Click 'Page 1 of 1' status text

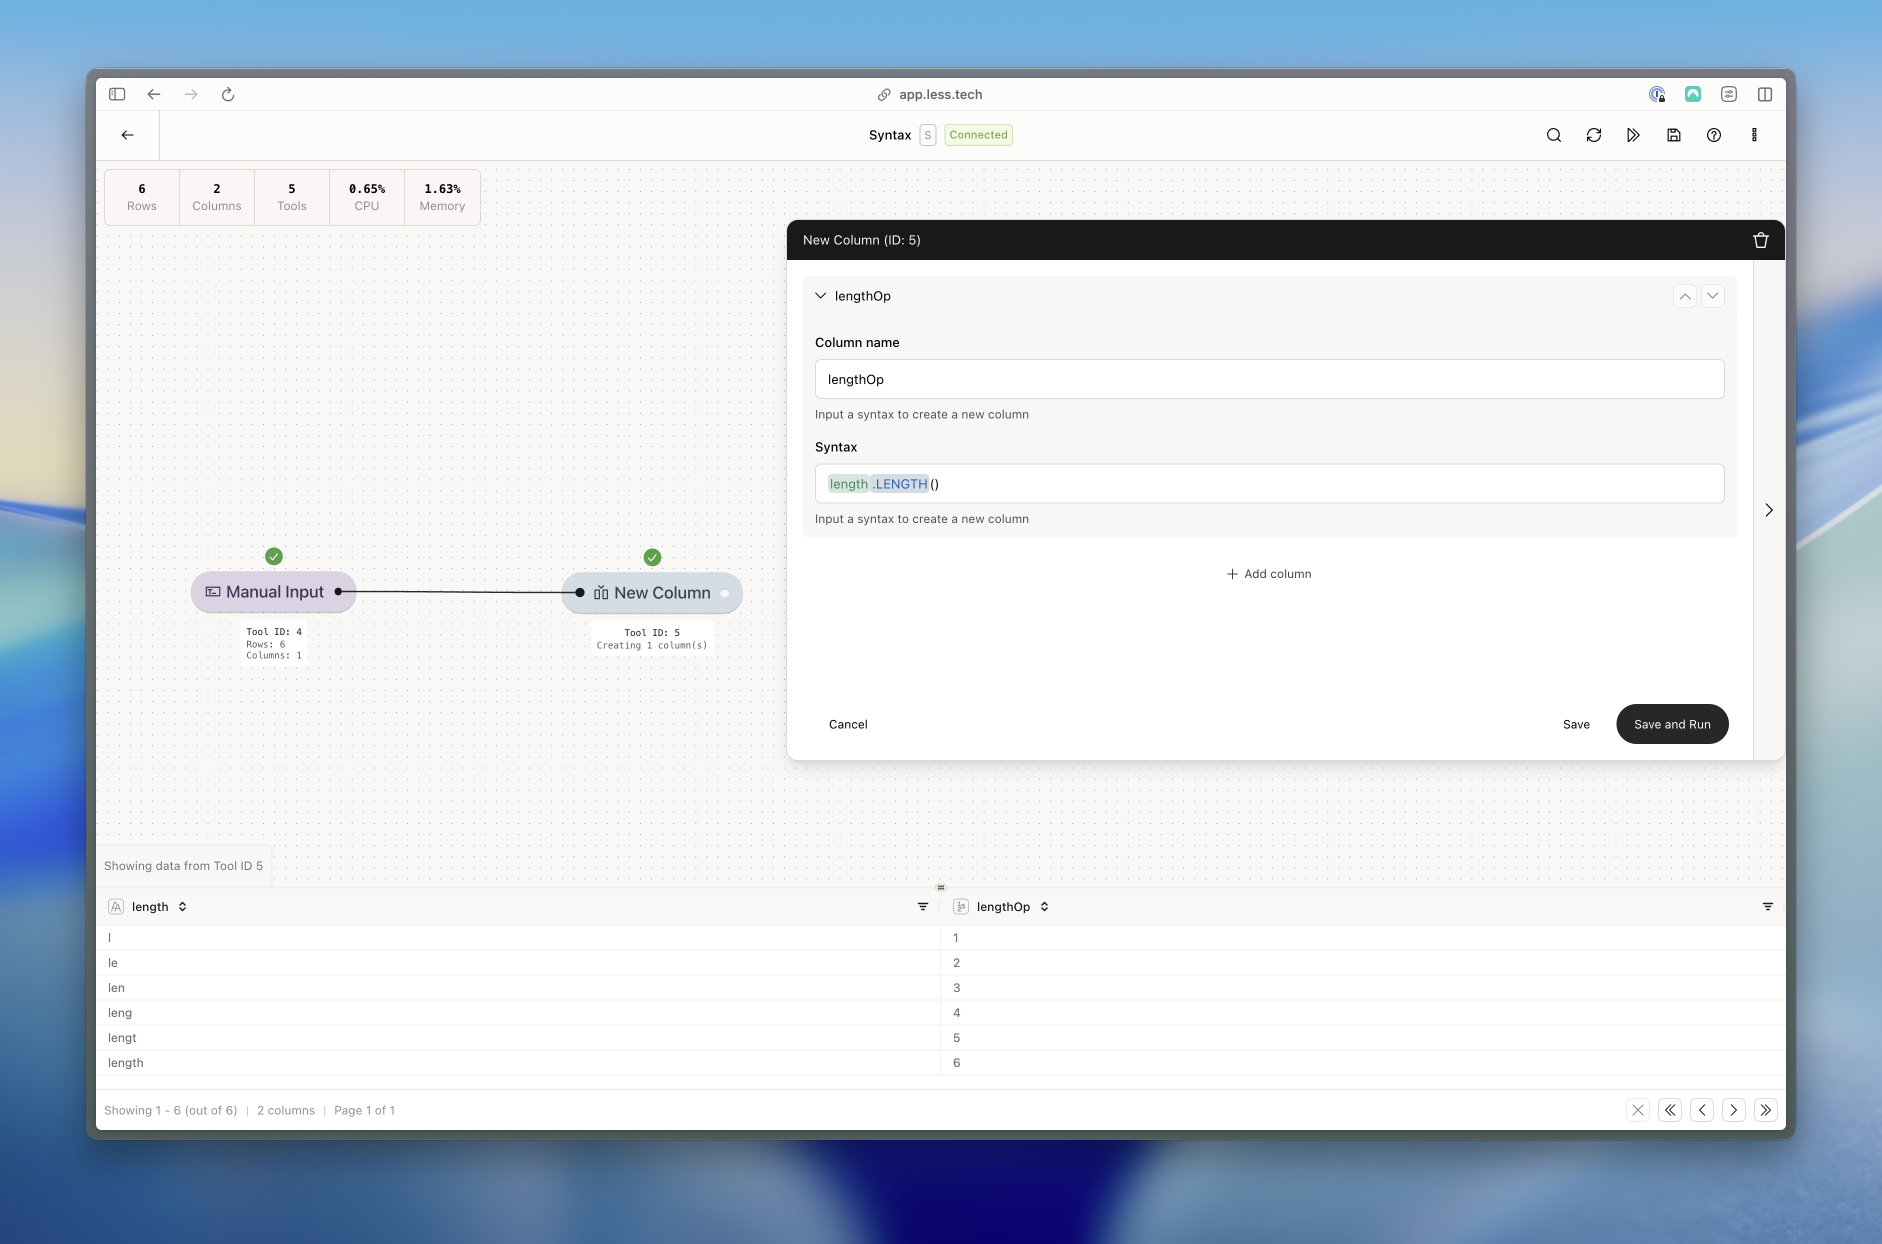(x=364, y=1110)
